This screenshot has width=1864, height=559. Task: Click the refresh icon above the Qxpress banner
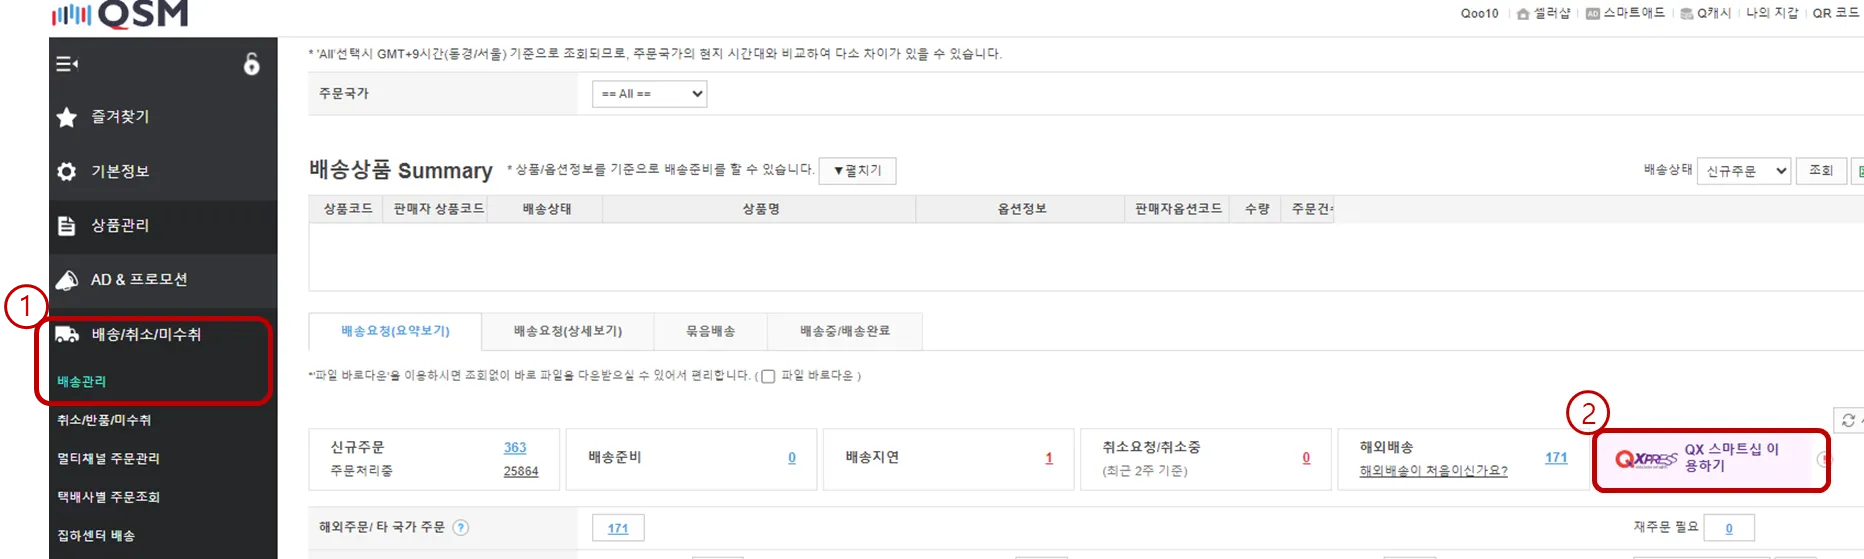pyautogui.click(x=1848, y=420)
